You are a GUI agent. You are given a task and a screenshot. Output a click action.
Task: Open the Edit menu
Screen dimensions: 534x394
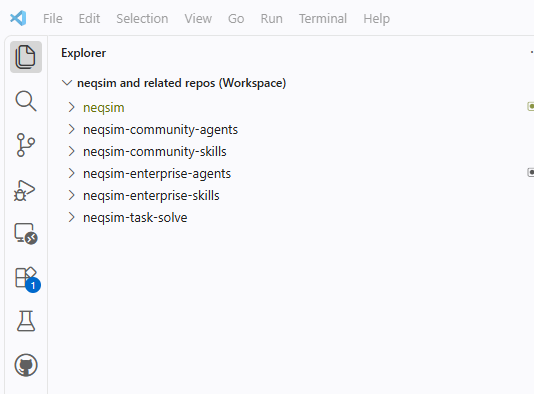89,18
